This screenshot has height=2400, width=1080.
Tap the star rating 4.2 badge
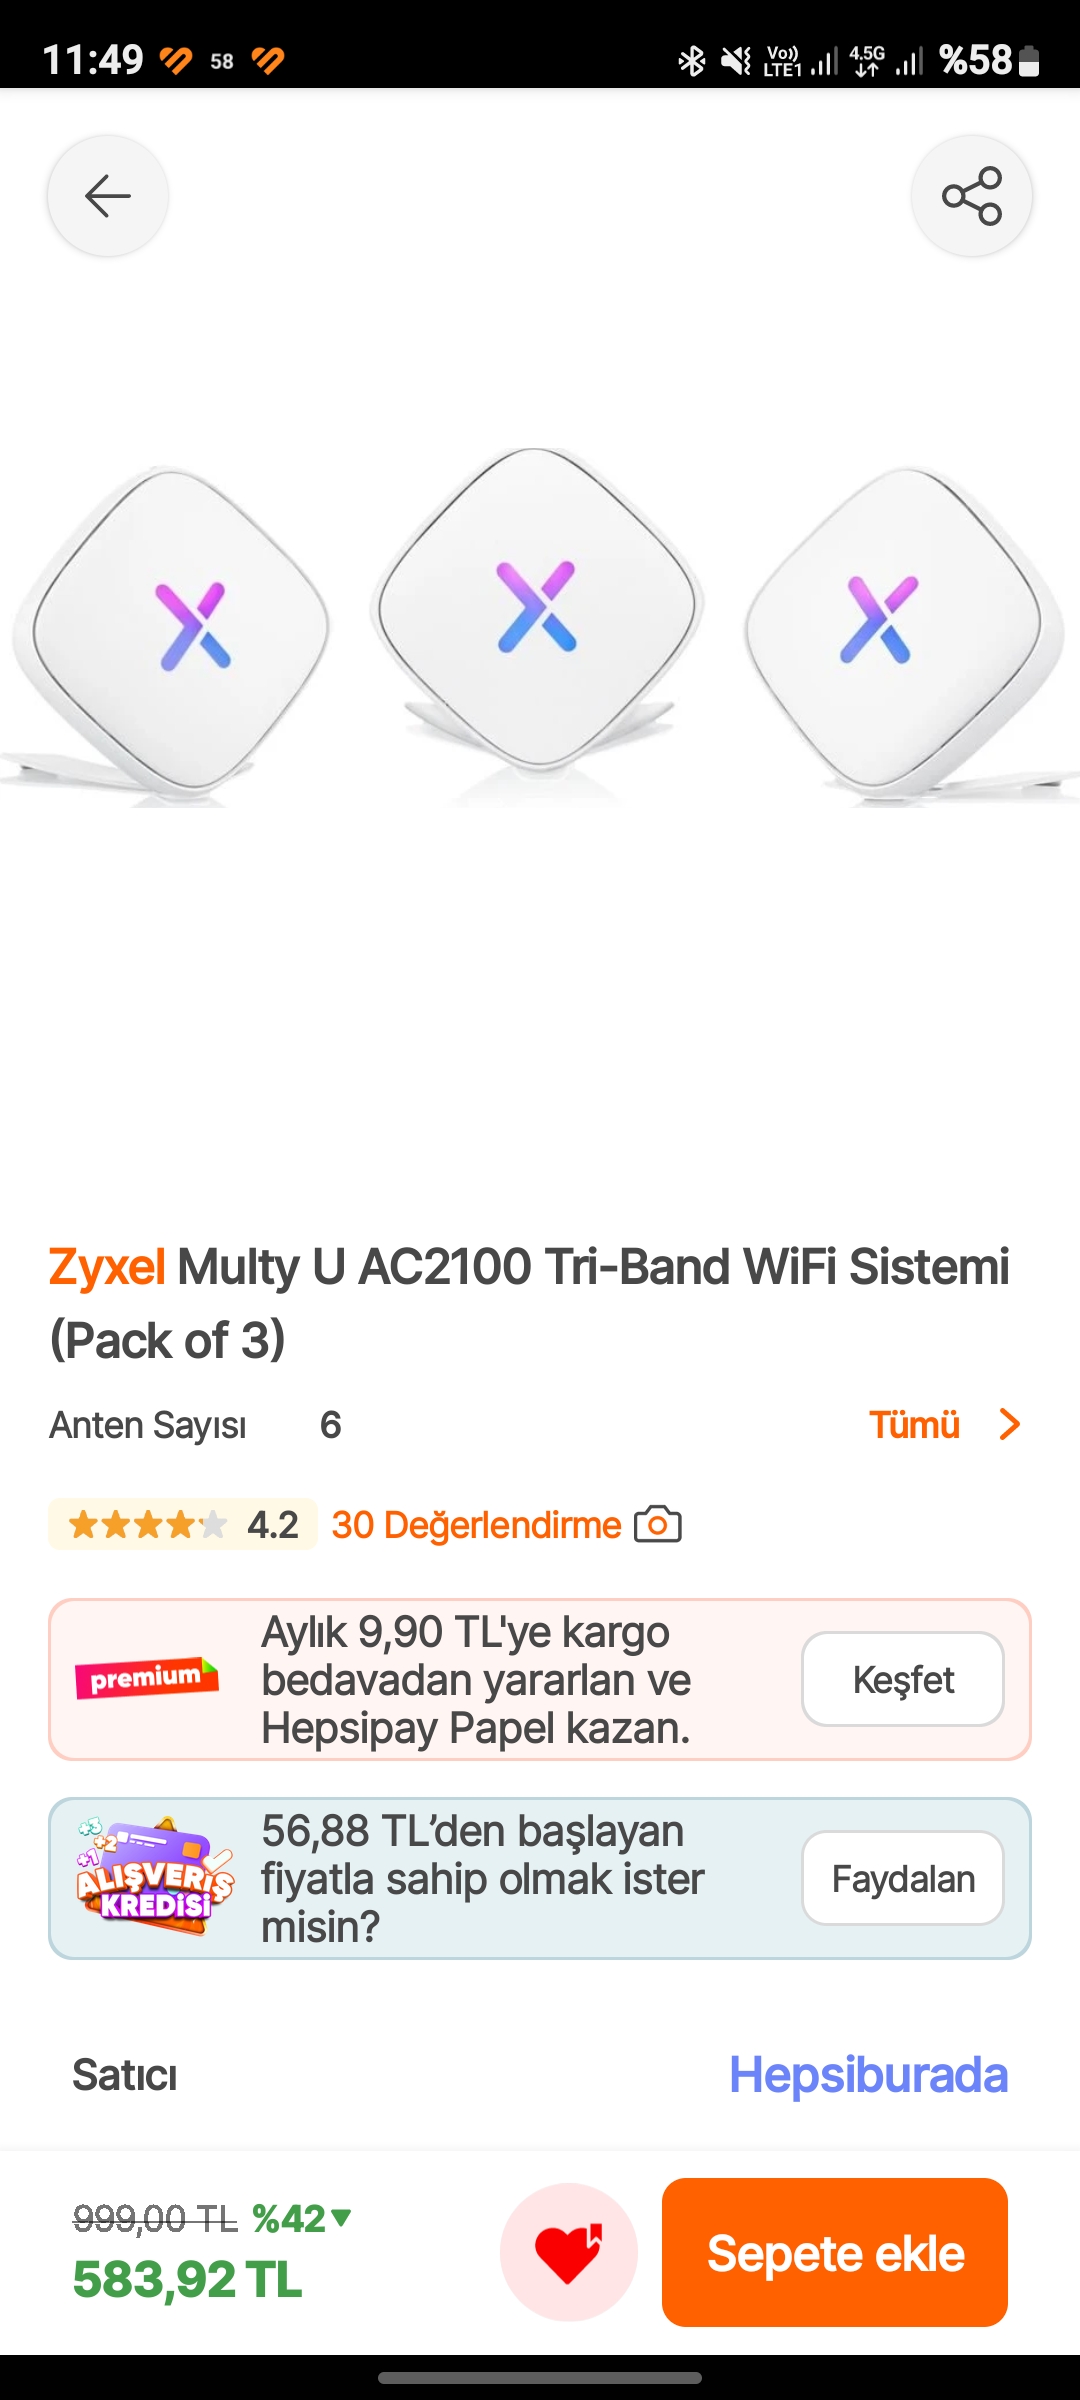point(183,1525)
